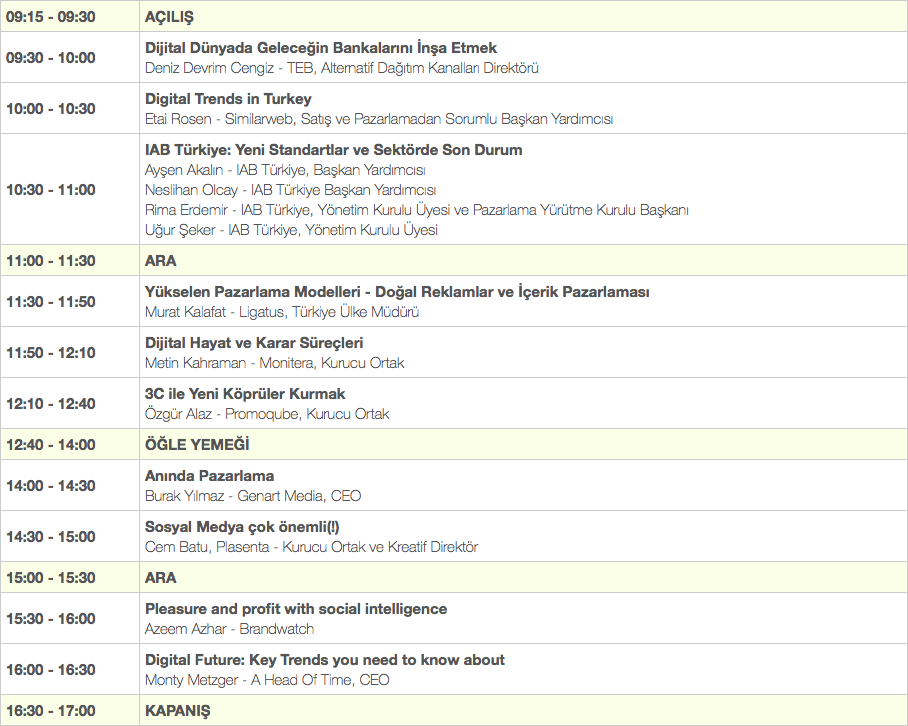
Task: Click the Uğur Şeker speaker entry
Action: point(291,230)
